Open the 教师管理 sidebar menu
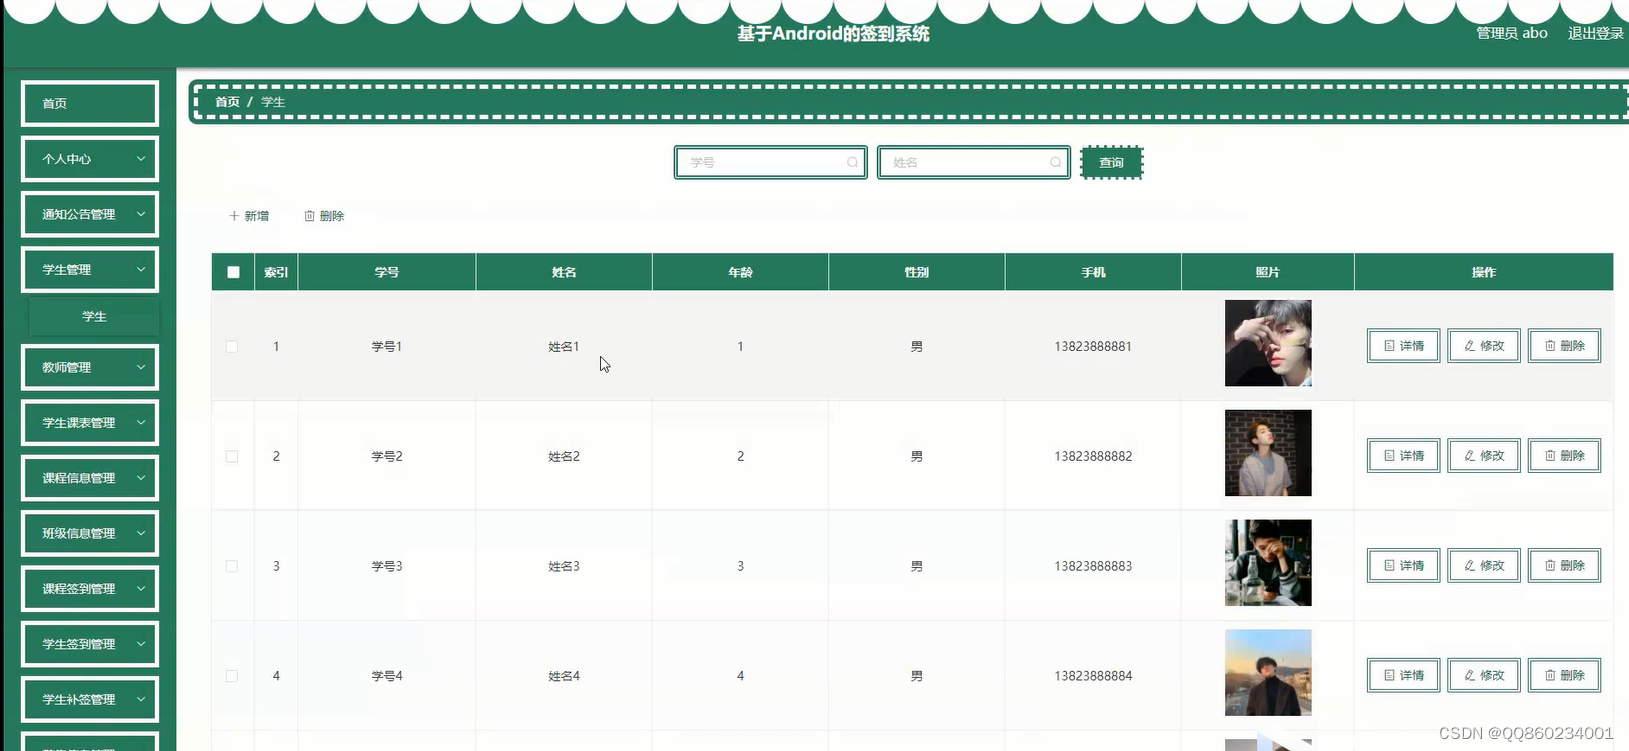This screenshot has width=1629, height=751. pyautogui.click(x=90, y=367)
